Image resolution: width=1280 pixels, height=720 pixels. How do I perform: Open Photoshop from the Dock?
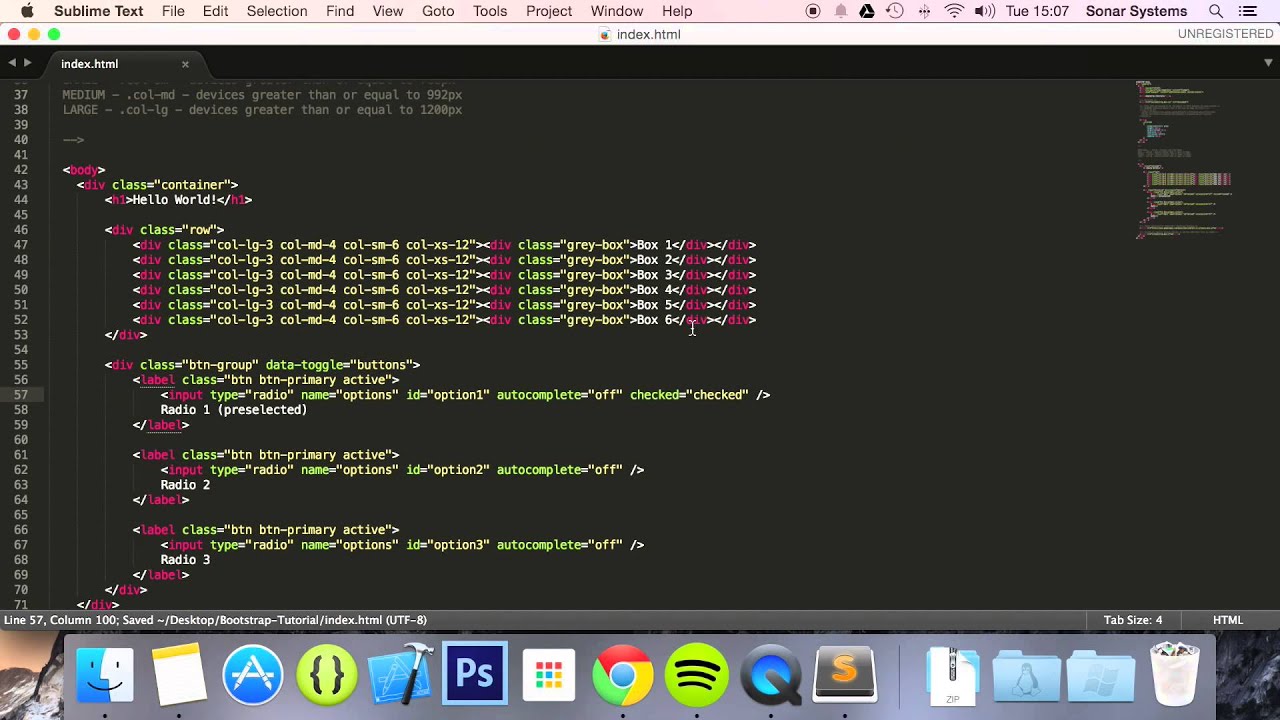pyautogui.click(x=475, y=674)
